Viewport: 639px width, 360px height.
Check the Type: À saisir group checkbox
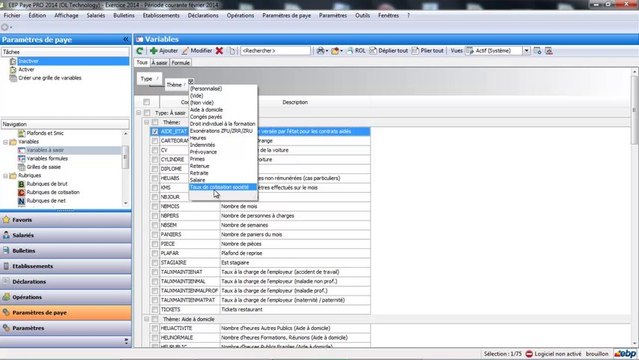[x=147, y=113]
